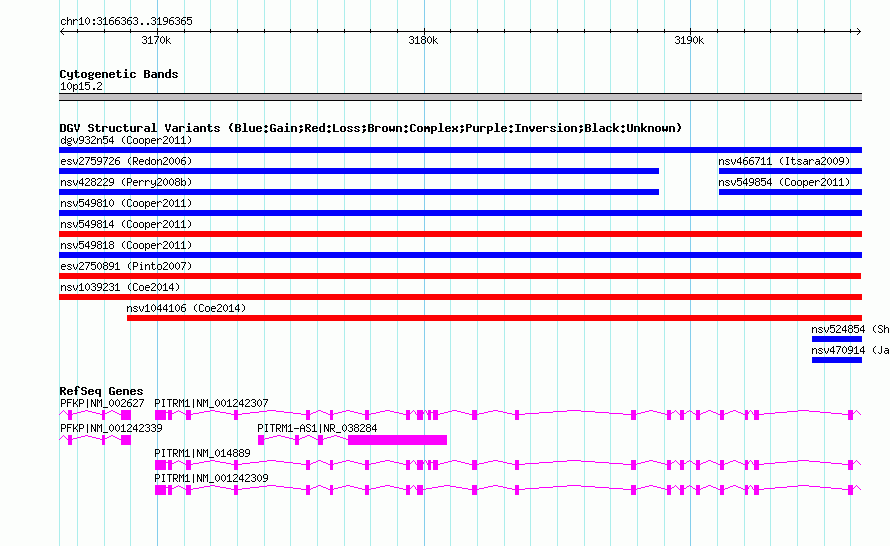Select the blue bar under nsv549854 (Cooper2011)

click(x=790, y=192)
